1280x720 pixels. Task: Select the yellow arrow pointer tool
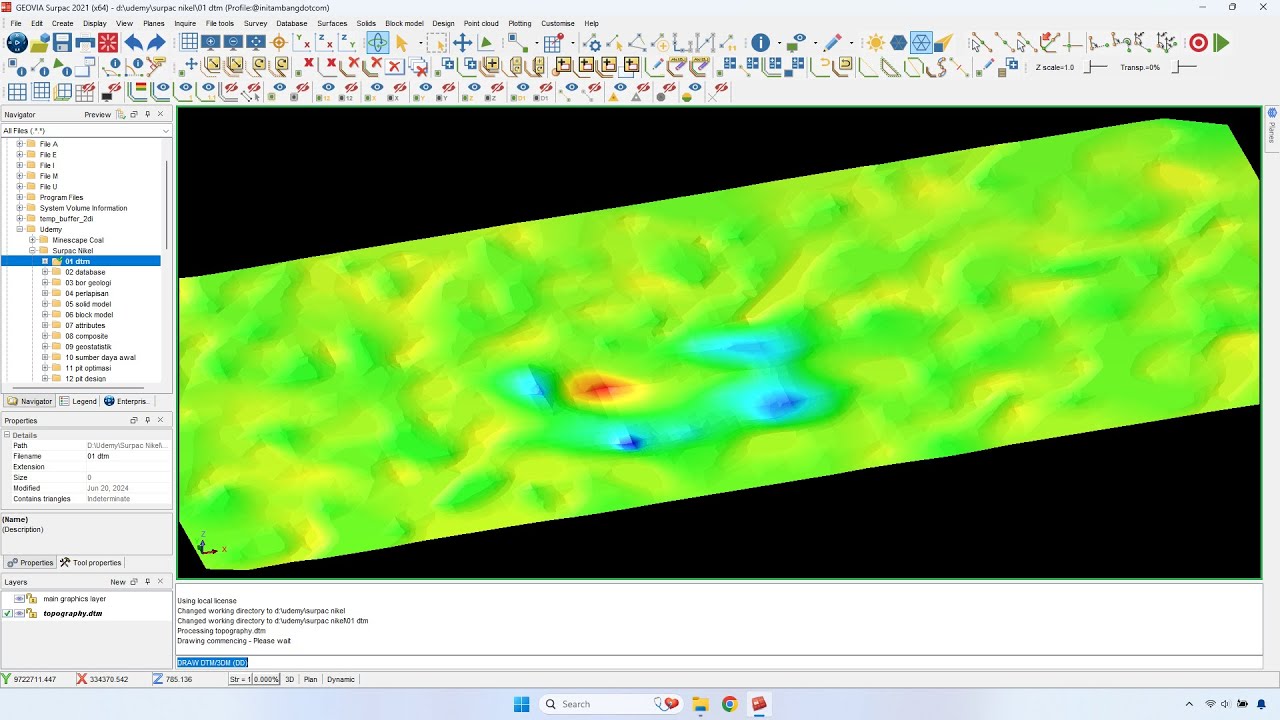[402, 43]
